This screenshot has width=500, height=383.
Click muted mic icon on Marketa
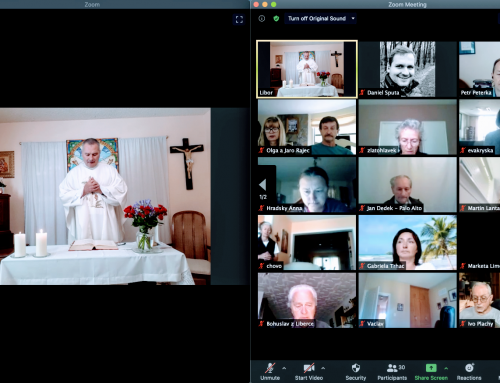pos(463,266)
